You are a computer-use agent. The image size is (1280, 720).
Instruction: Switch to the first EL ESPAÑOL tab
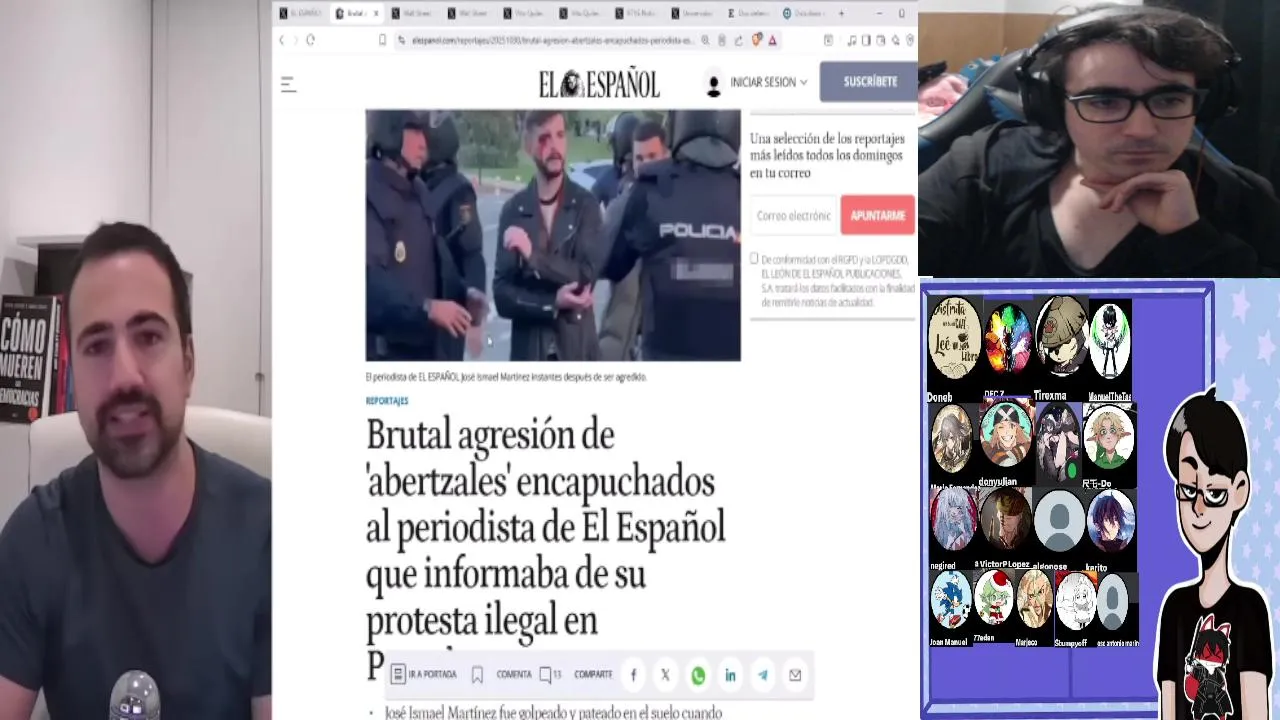pos(300,13)
